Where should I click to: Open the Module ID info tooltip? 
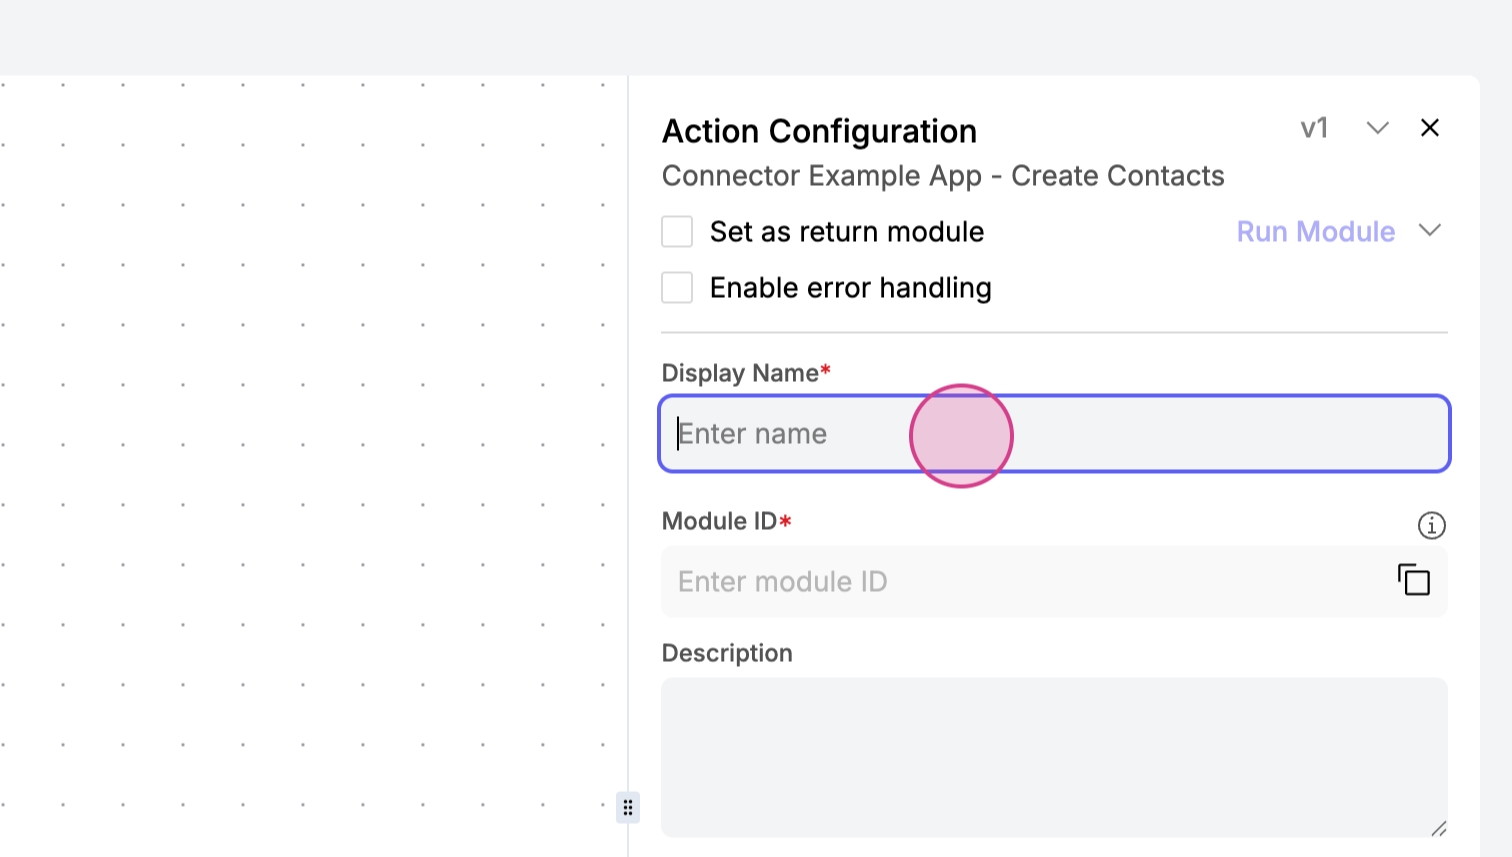click(1431, 525)
